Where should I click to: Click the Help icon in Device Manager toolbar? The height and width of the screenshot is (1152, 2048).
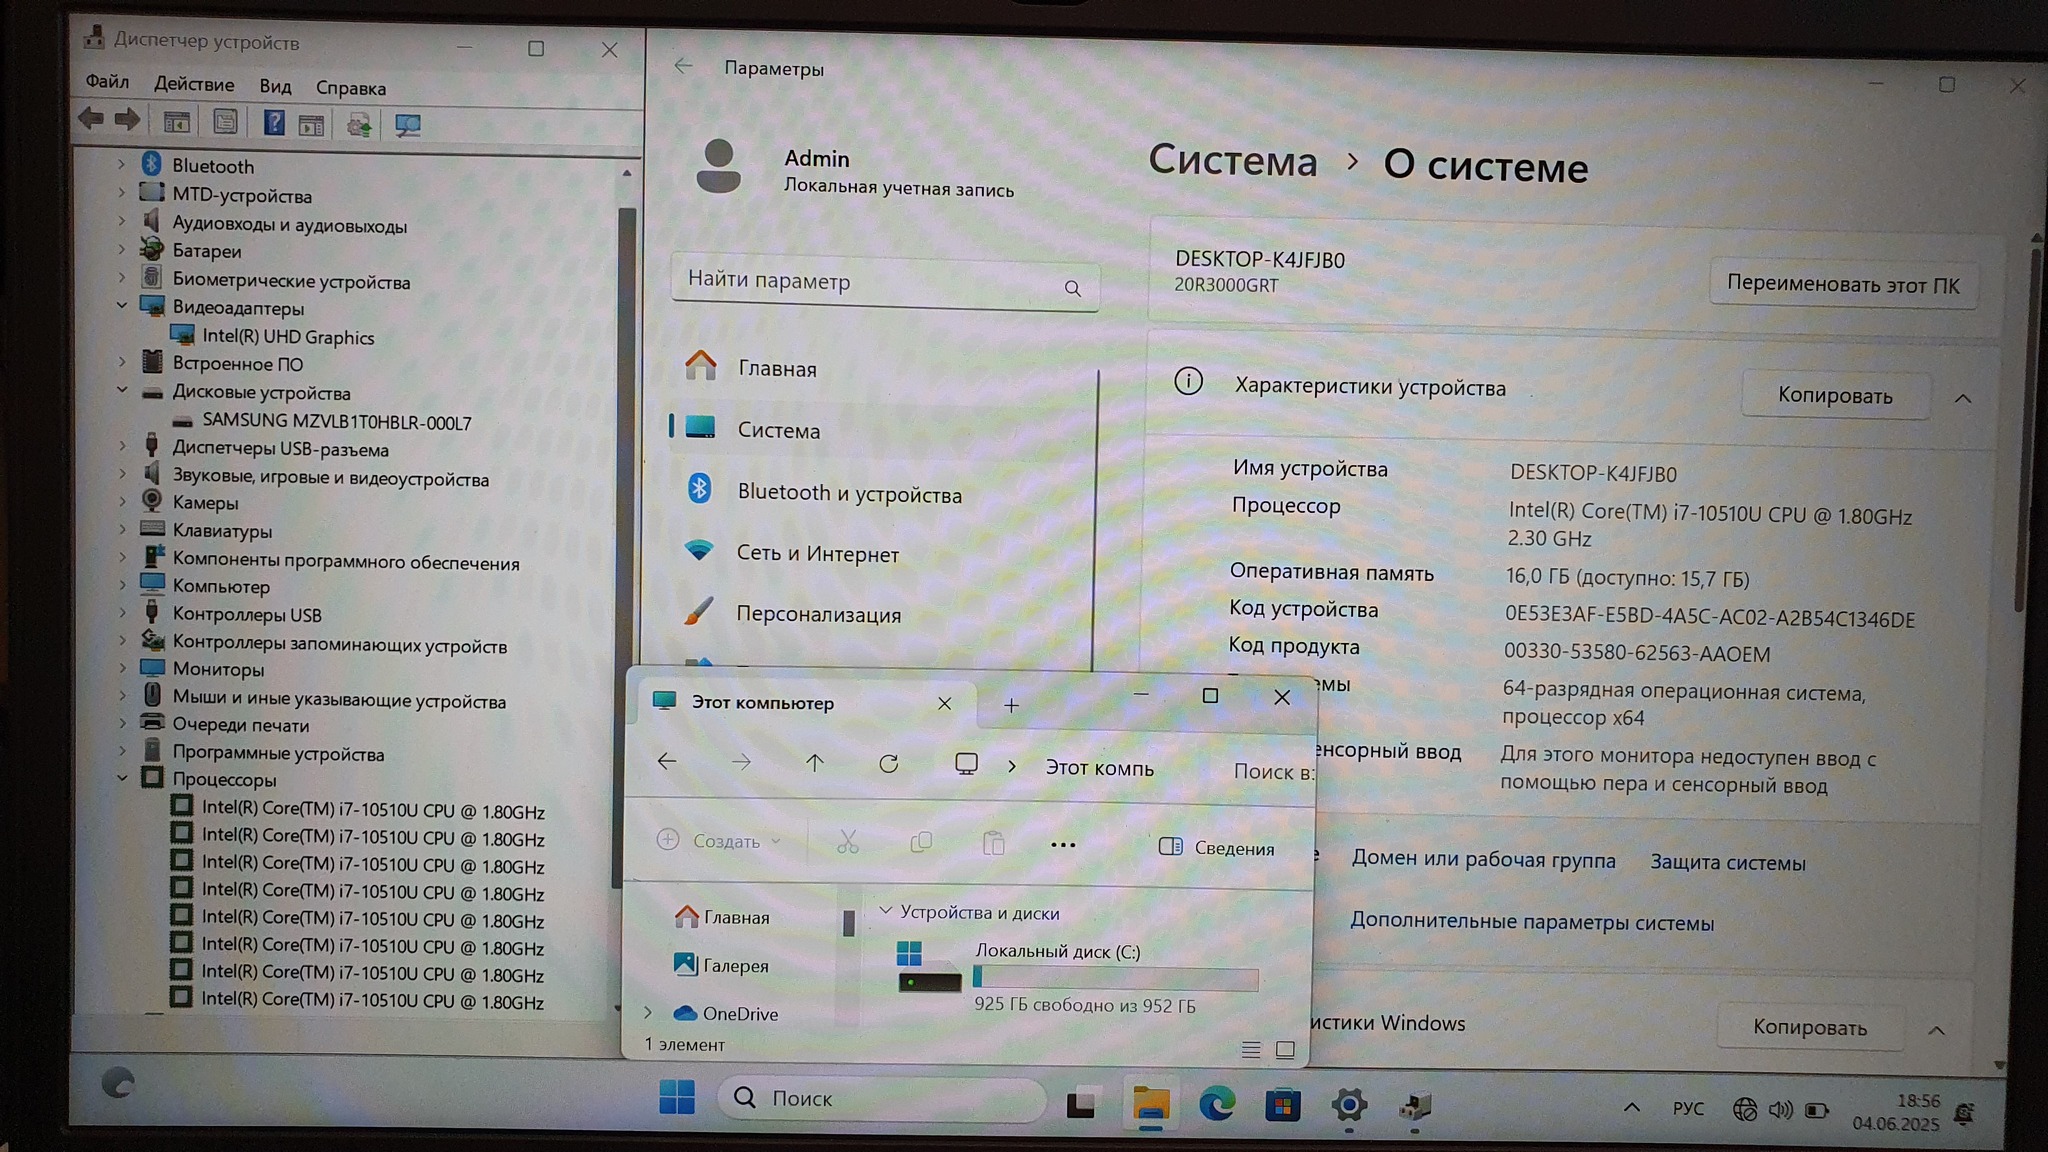(273, 124)
